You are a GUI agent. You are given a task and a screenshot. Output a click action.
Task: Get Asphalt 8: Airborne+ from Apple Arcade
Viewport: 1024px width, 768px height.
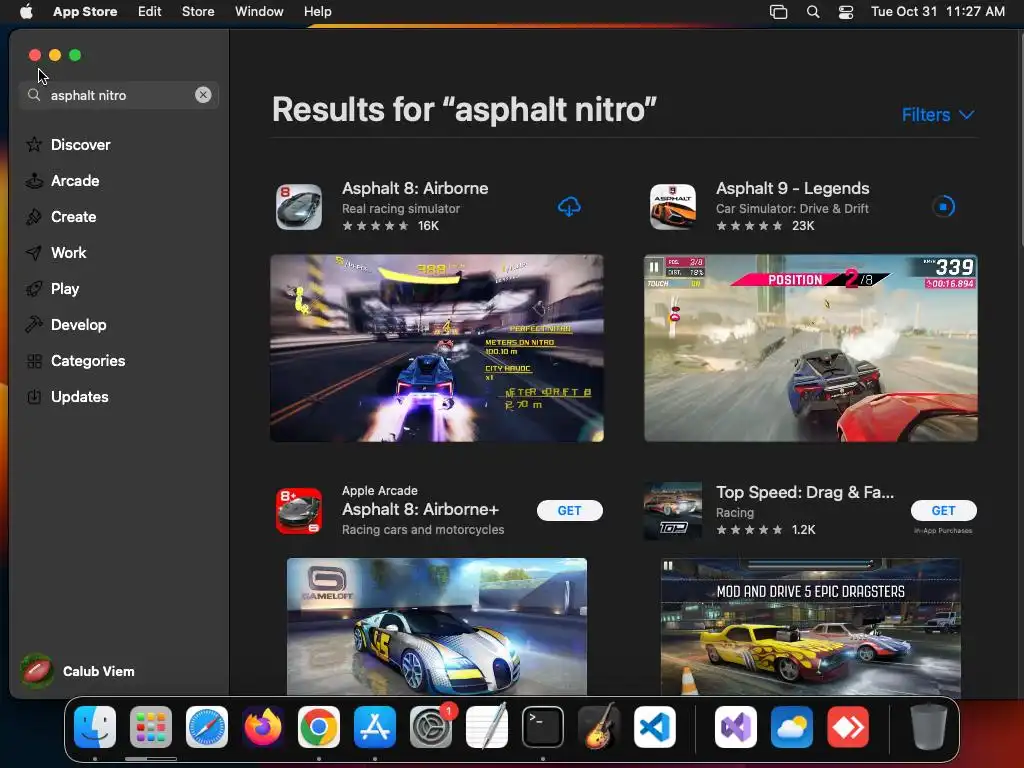[x=569, y=511]
